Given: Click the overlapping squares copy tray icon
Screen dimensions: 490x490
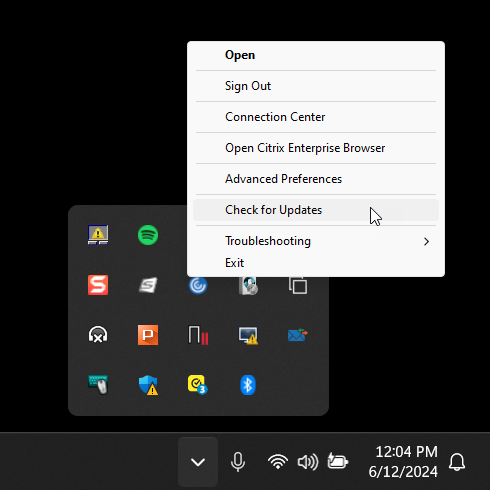Looking at the screenshot, I should click(x=298, y=285).
